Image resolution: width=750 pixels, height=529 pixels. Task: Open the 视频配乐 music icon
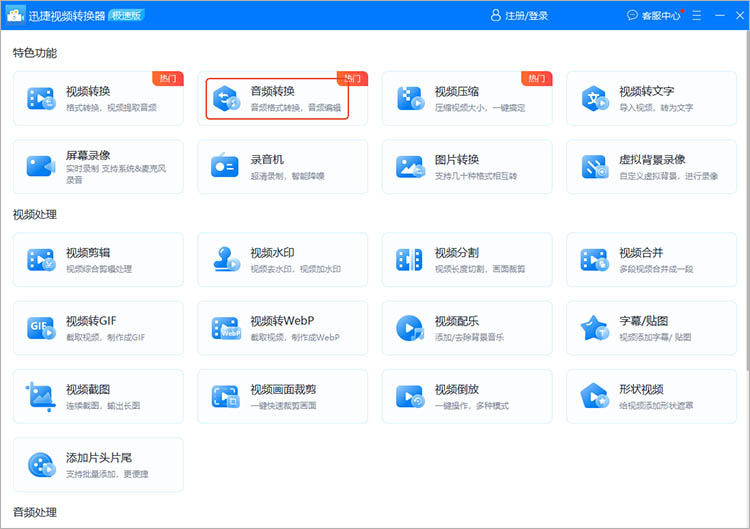(x=410, y=328)
